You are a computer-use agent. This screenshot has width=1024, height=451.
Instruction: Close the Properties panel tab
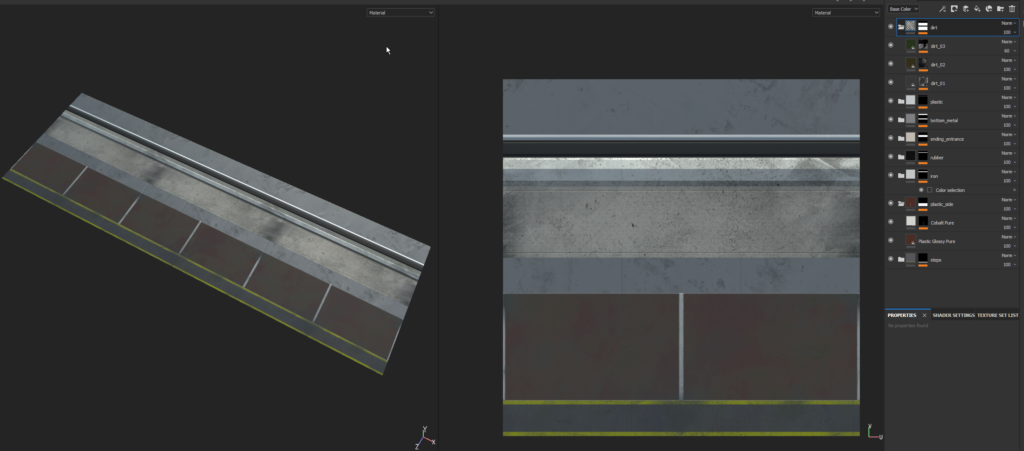coord(924,315)
